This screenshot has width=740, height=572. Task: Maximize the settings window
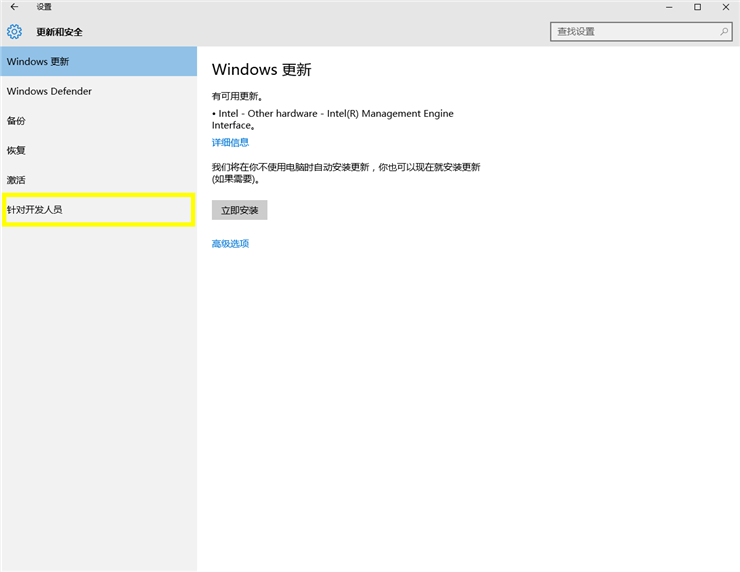pos(698,7)
